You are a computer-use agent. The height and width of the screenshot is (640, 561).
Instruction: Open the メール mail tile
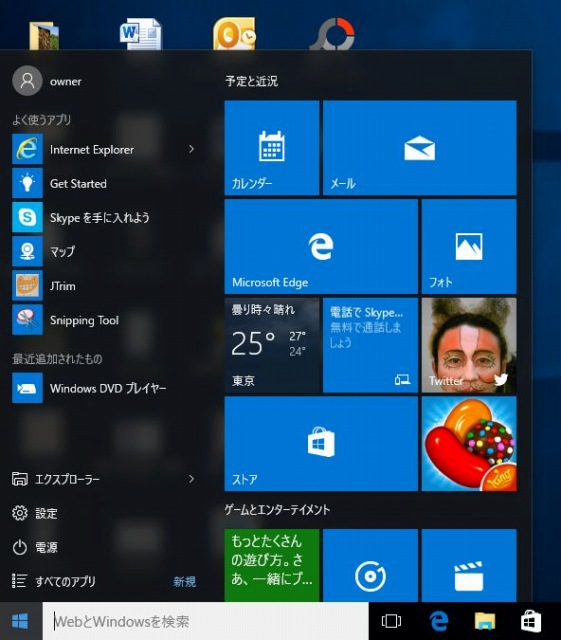point(419,148)
